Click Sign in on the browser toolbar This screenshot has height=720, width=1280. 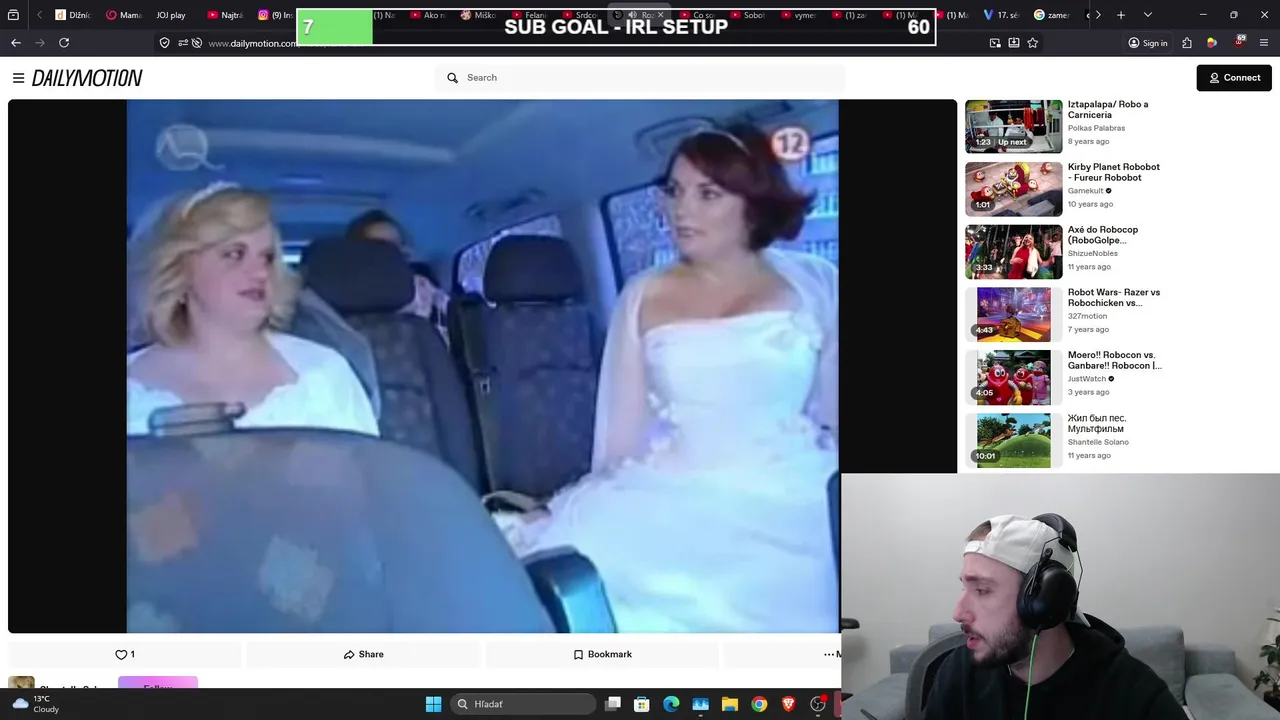[x=1148, y=43]
